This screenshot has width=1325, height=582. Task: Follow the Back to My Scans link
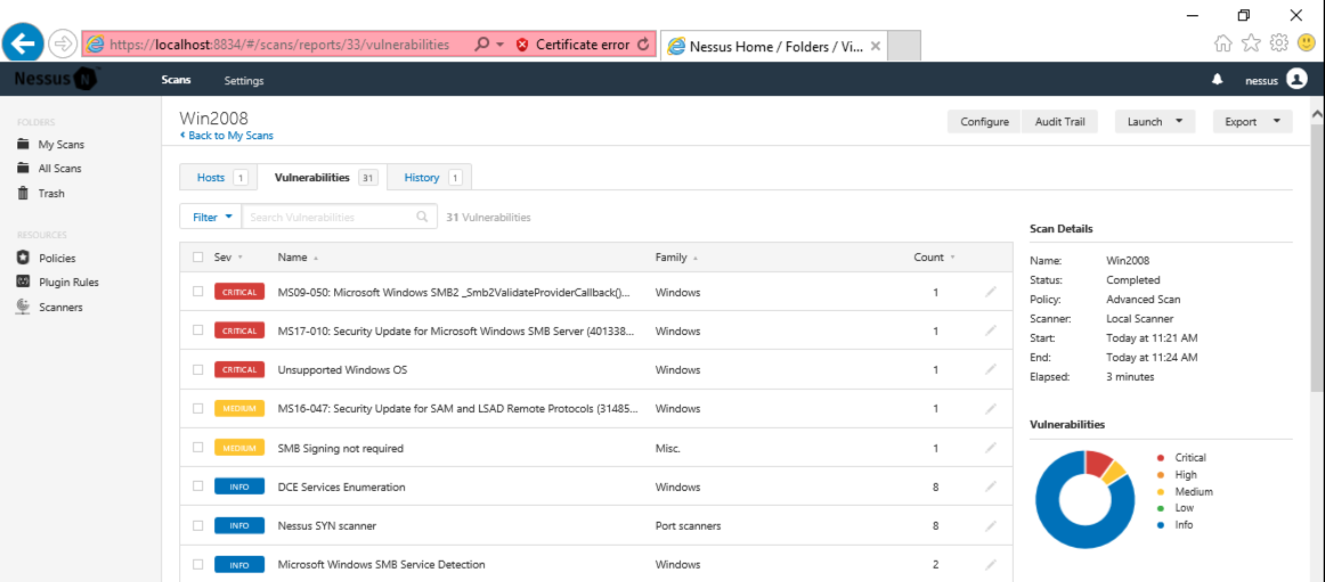pos(227,136)
